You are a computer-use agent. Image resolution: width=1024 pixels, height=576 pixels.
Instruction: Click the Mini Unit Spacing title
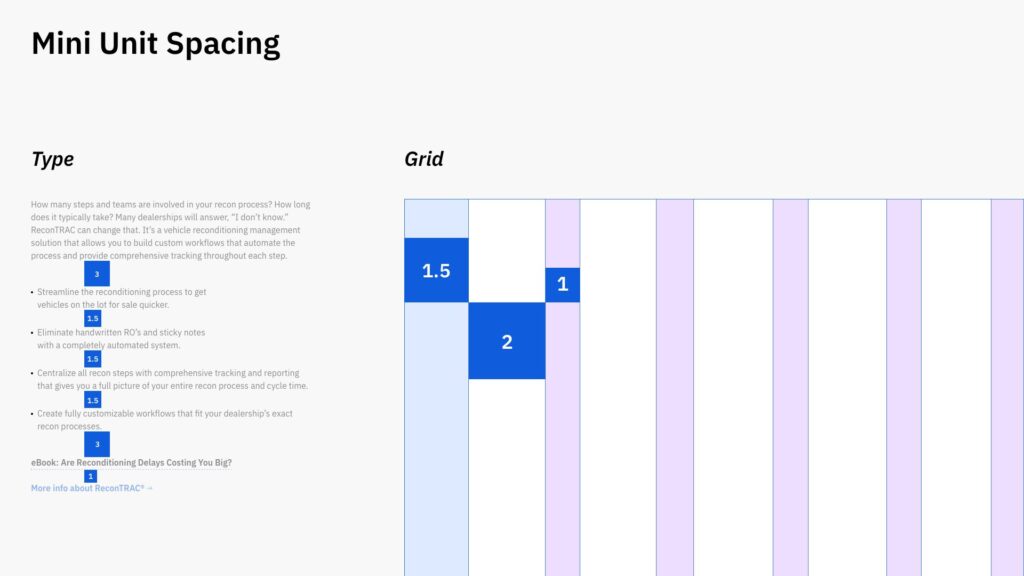point(155,44)
